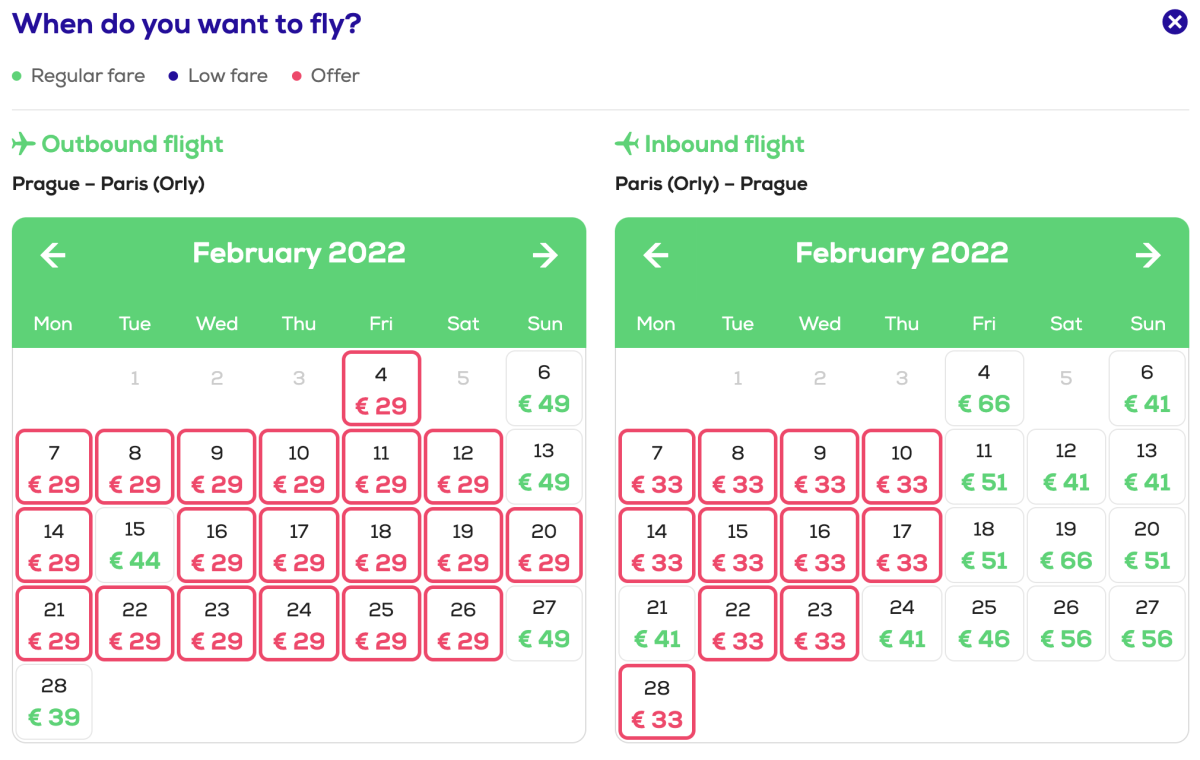Select inbound February 25 at €46
Viewport: 1200px width, 760px height.
pyautogui.click(x=984, y=623)
